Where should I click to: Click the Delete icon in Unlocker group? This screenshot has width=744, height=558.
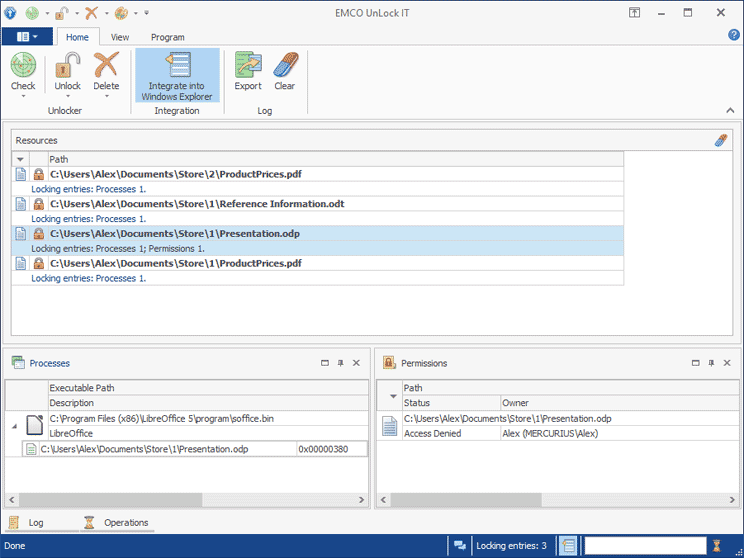coord(106,66)
